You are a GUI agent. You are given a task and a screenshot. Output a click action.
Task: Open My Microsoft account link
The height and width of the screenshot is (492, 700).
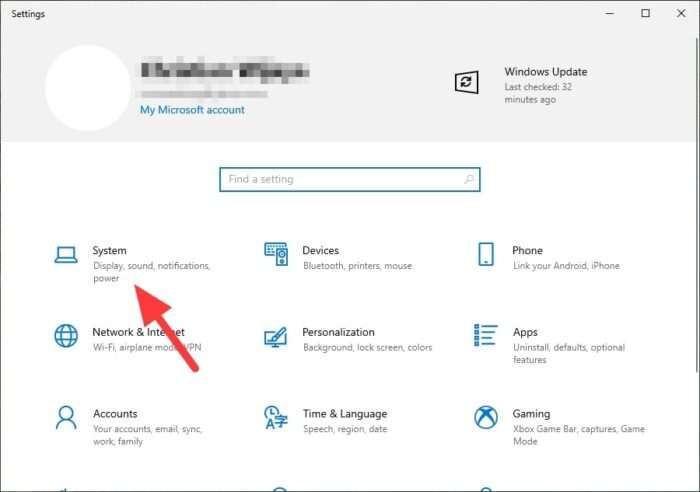click(192, 110)
